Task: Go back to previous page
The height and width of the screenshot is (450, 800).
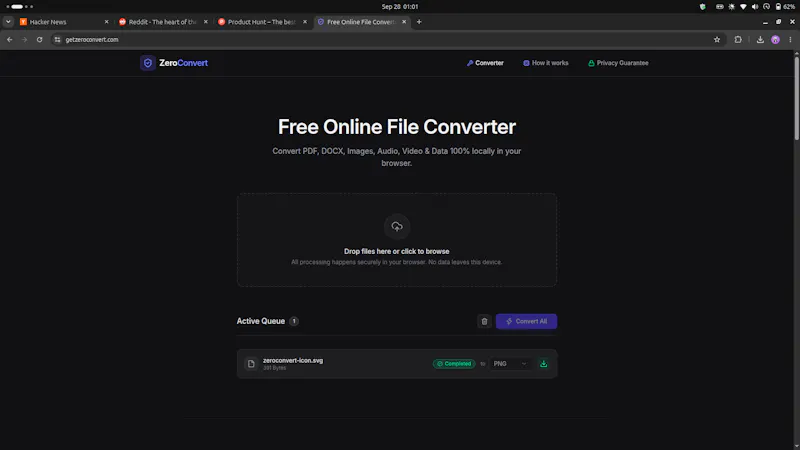Action: pyautogui.click(x=10, y=39)
